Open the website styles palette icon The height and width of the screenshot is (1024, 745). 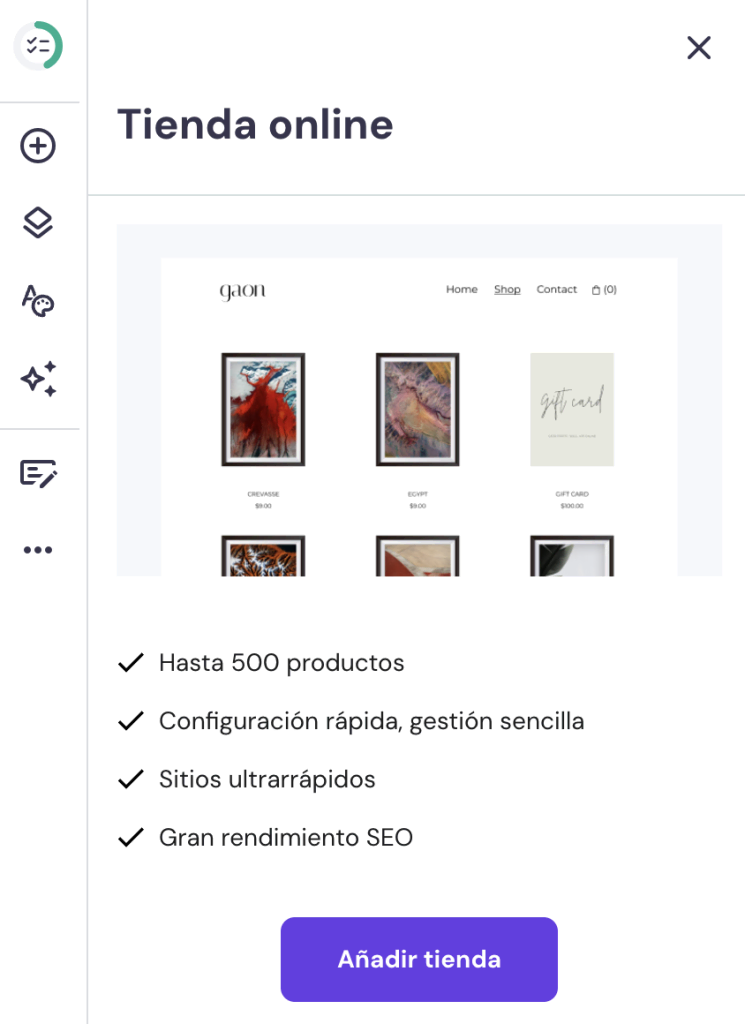click(38, 300)
